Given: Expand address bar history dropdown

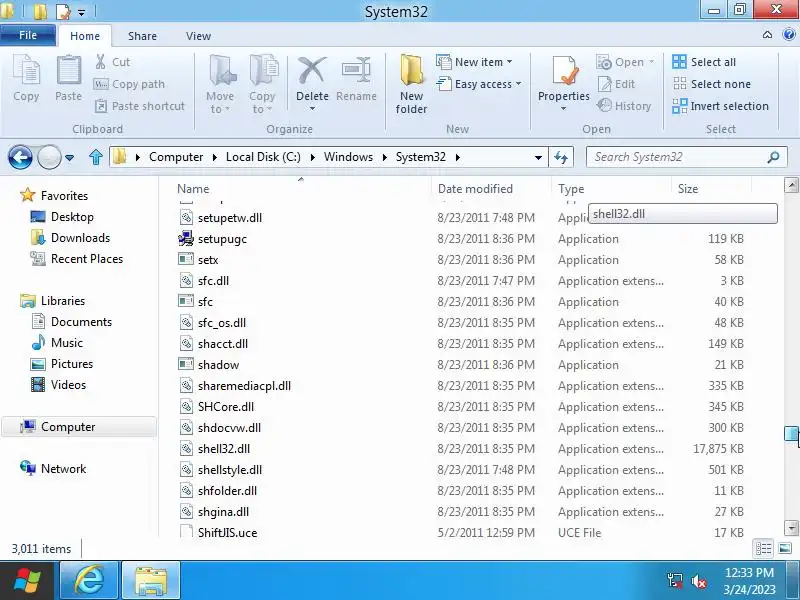Looking at the screenshot, I should [538, 158].
